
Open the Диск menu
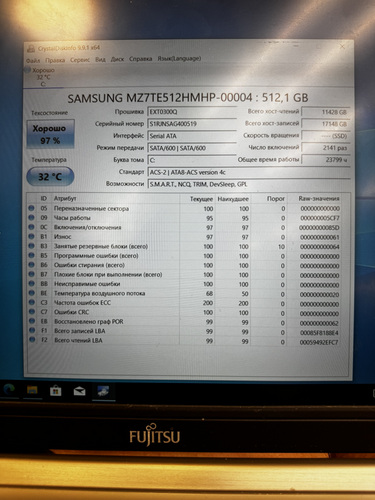click(117, 59)
